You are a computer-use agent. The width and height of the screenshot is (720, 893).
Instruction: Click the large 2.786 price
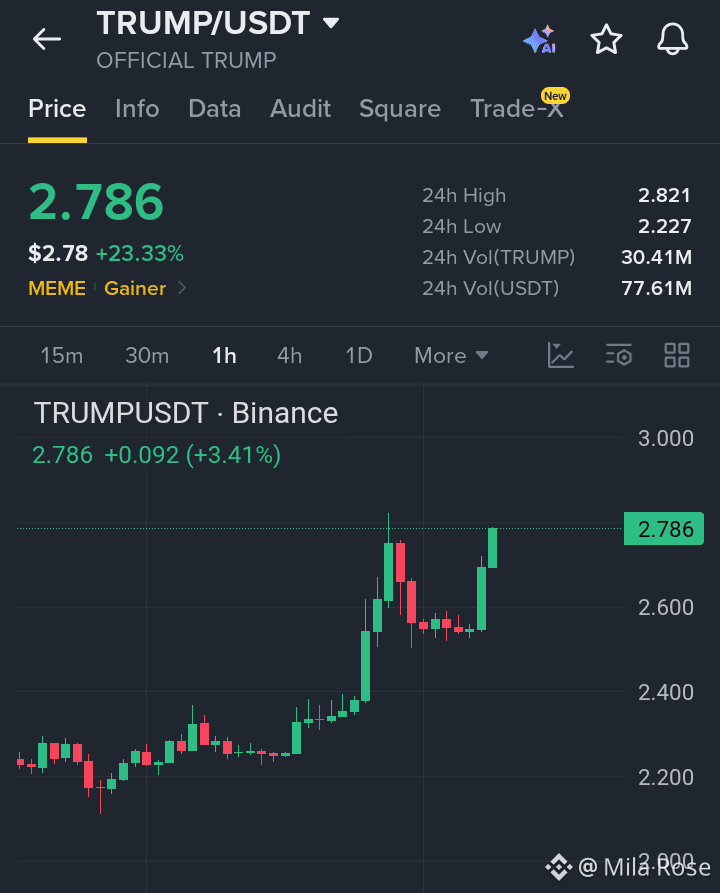[96, 202]
